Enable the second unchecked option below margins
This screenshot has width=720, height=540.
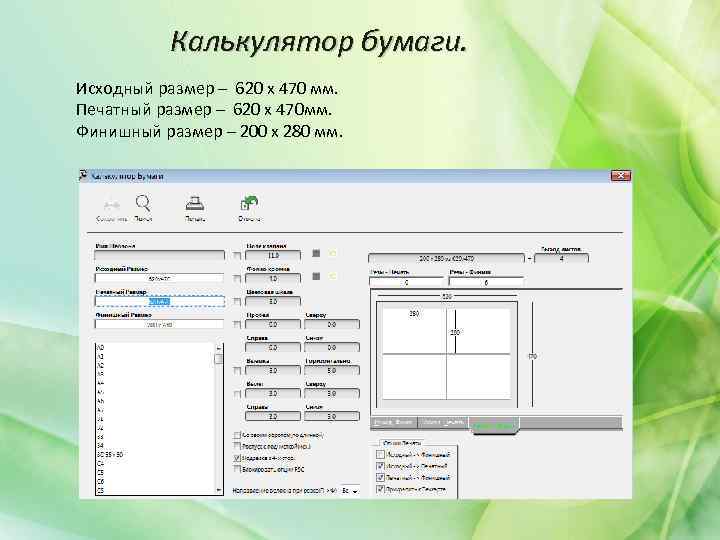237,446
